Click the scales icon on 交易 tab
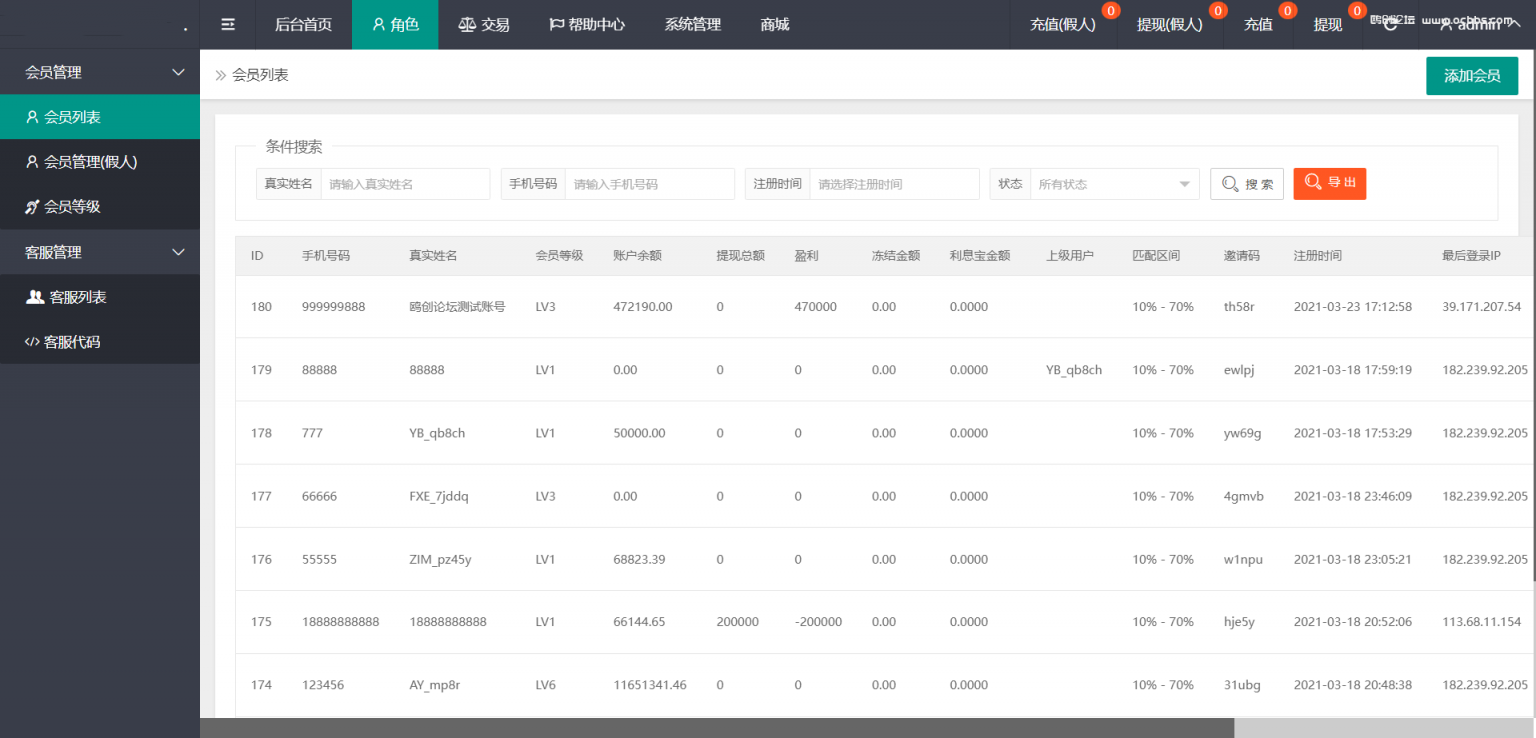Image resolution: width=1536 pixels, height=738 pixels. [466, 25]
